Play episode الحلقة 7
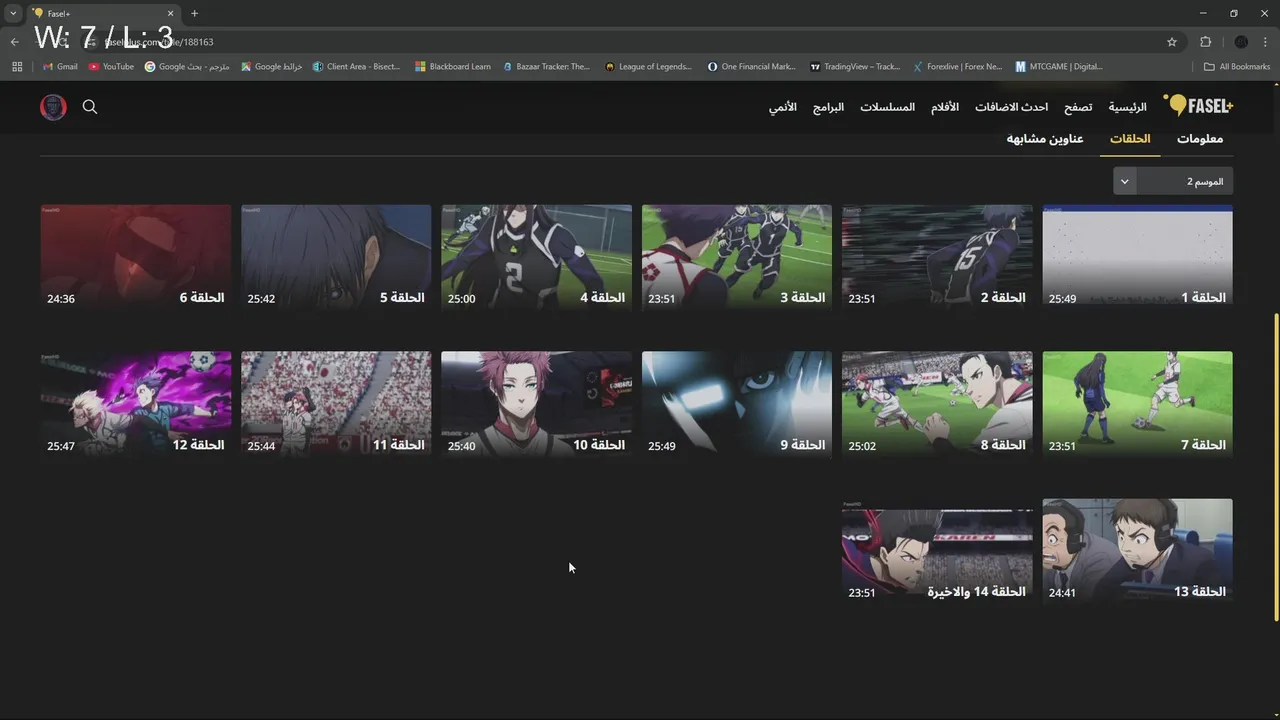This screenshot has height=720, width=1280. click(1138, 403)
